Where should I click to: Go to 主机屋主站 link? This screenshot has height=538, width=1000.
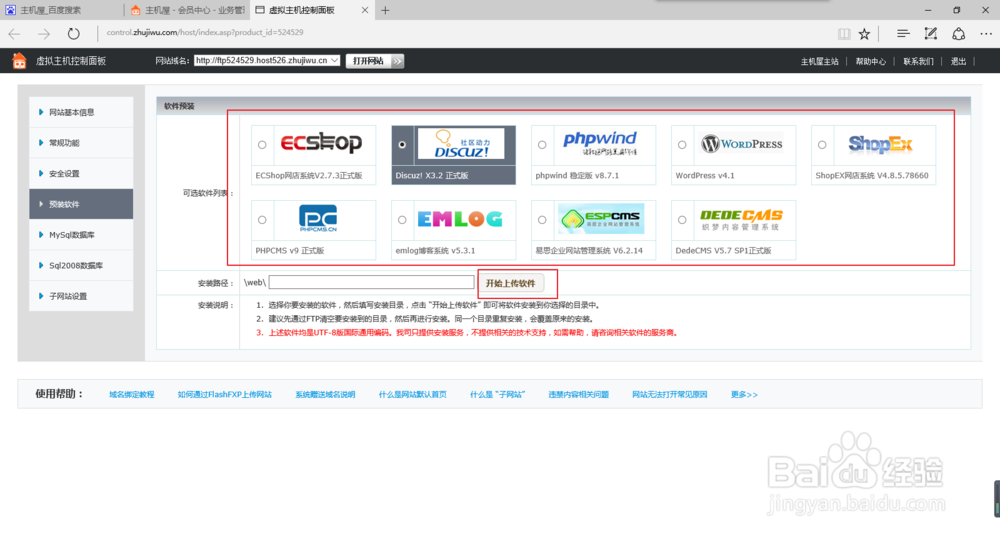point(820,62)
